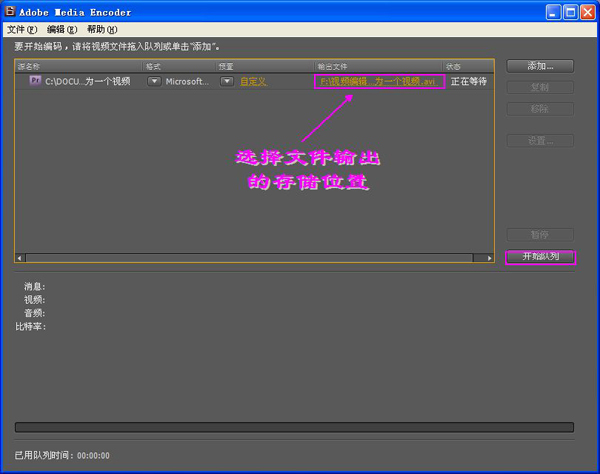Open the 文件 menu
The width and height of the screenshot is (600, 474).
22,29
